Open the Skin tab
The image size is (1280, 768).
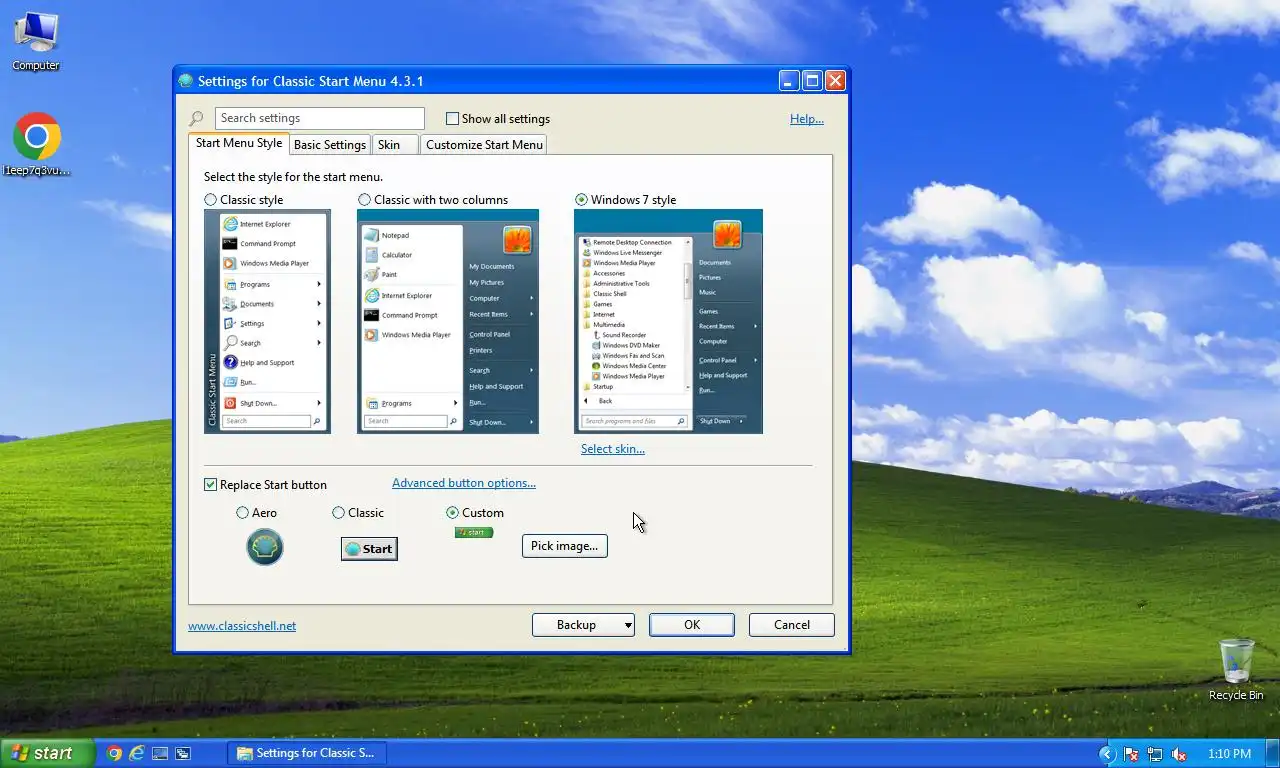395,145
